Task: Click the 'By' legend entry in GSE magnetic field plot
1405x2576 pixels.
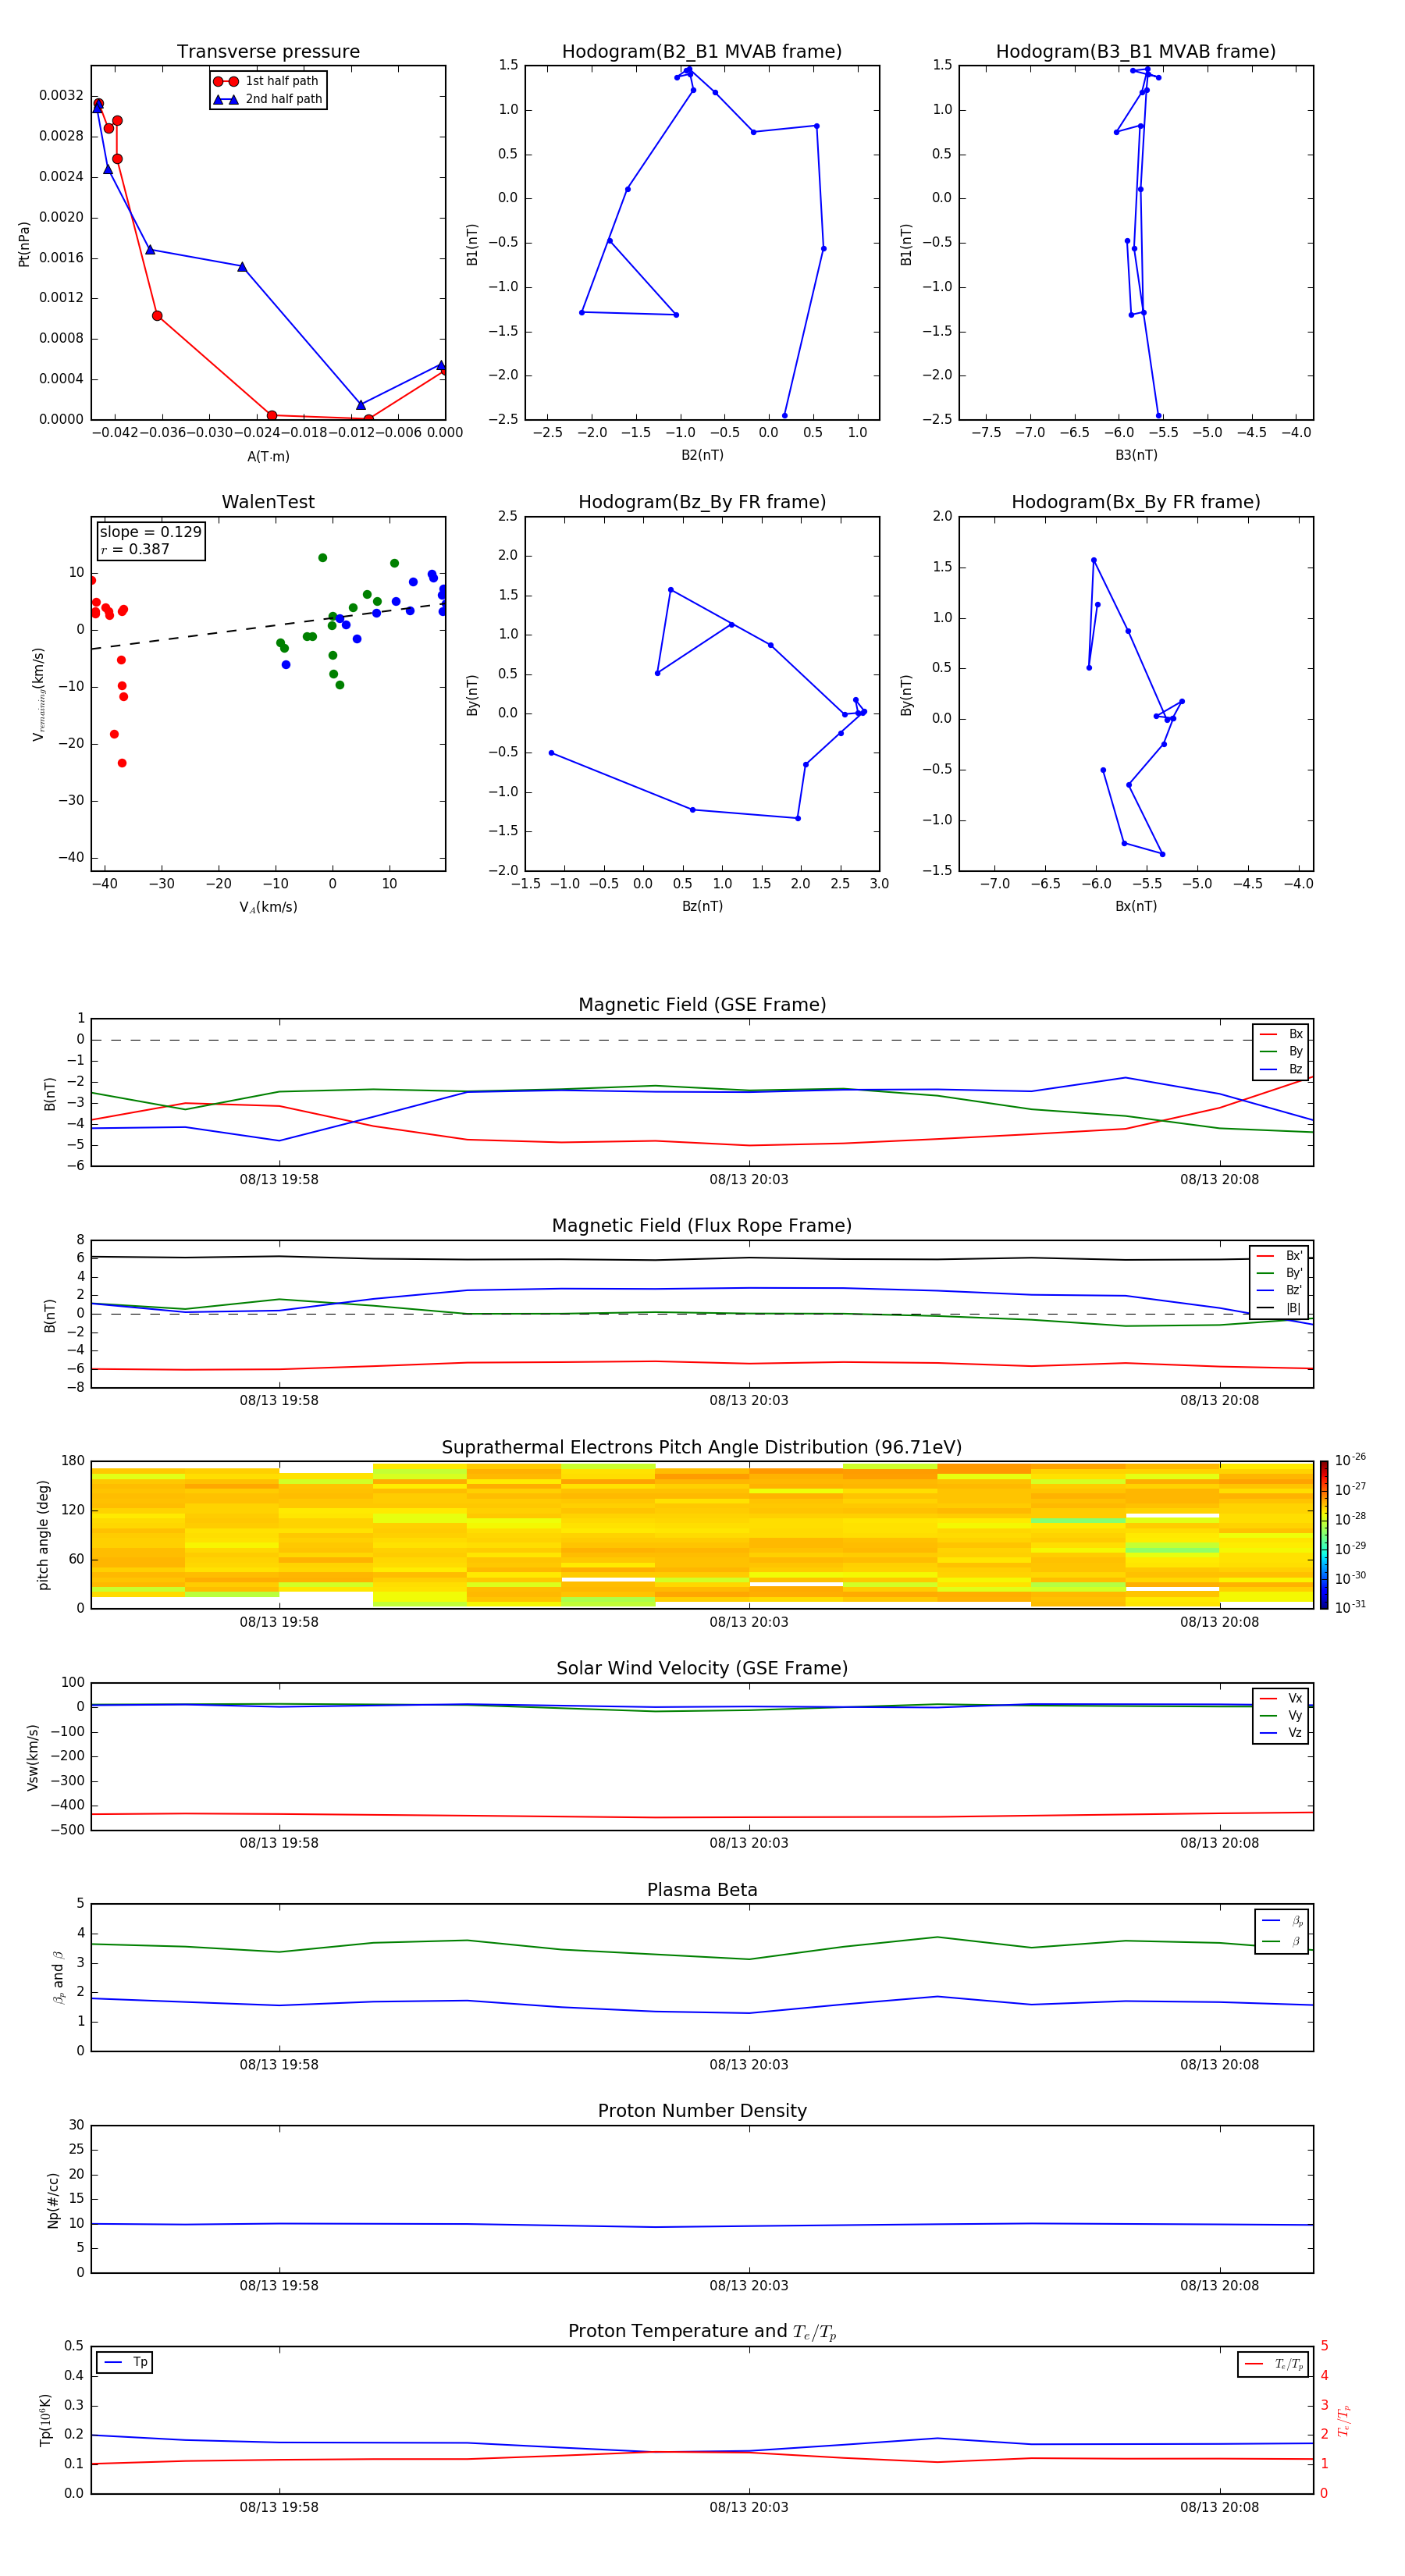Action: (x=1281, y=1051)
